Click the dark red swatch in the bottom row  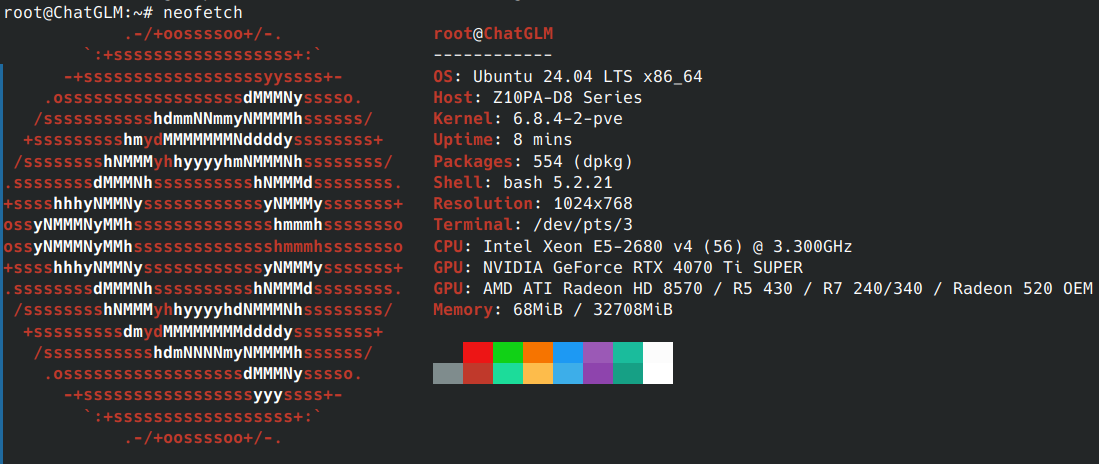[478, 373]
